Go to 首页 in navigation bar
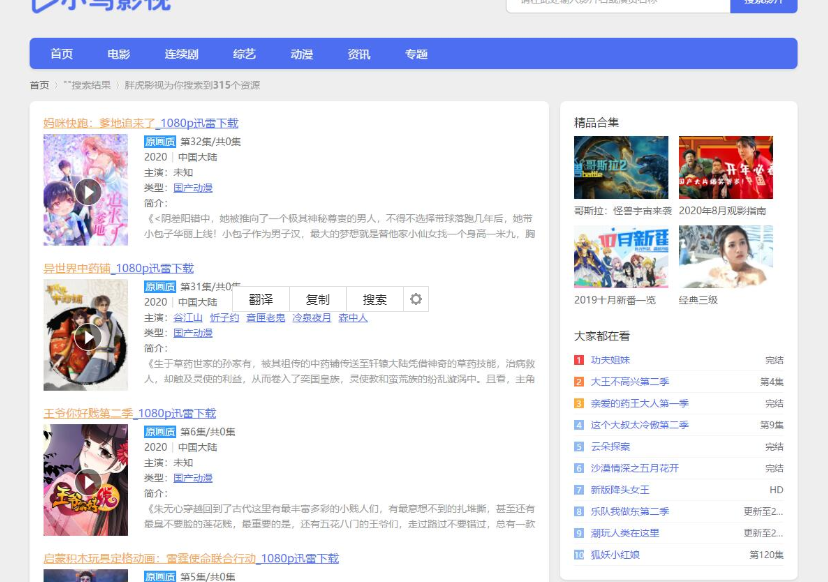 61,54
